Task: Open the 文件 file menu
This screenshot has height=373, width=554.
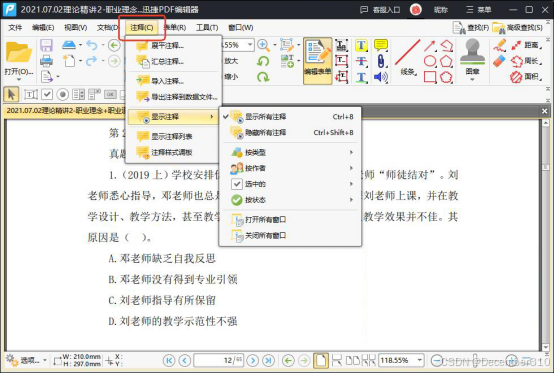Action: [x=15, y=28]
